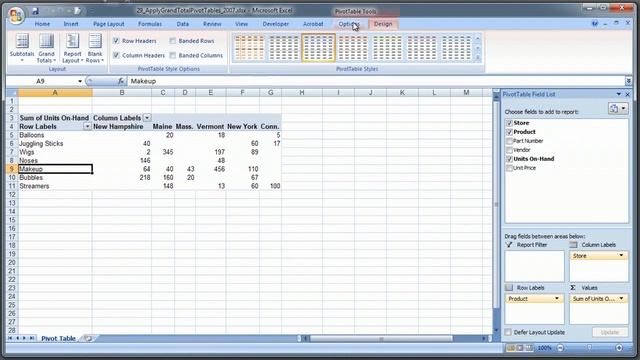Select column H header
This screenshot has height=360, width=640.
(x=302, y=93)
